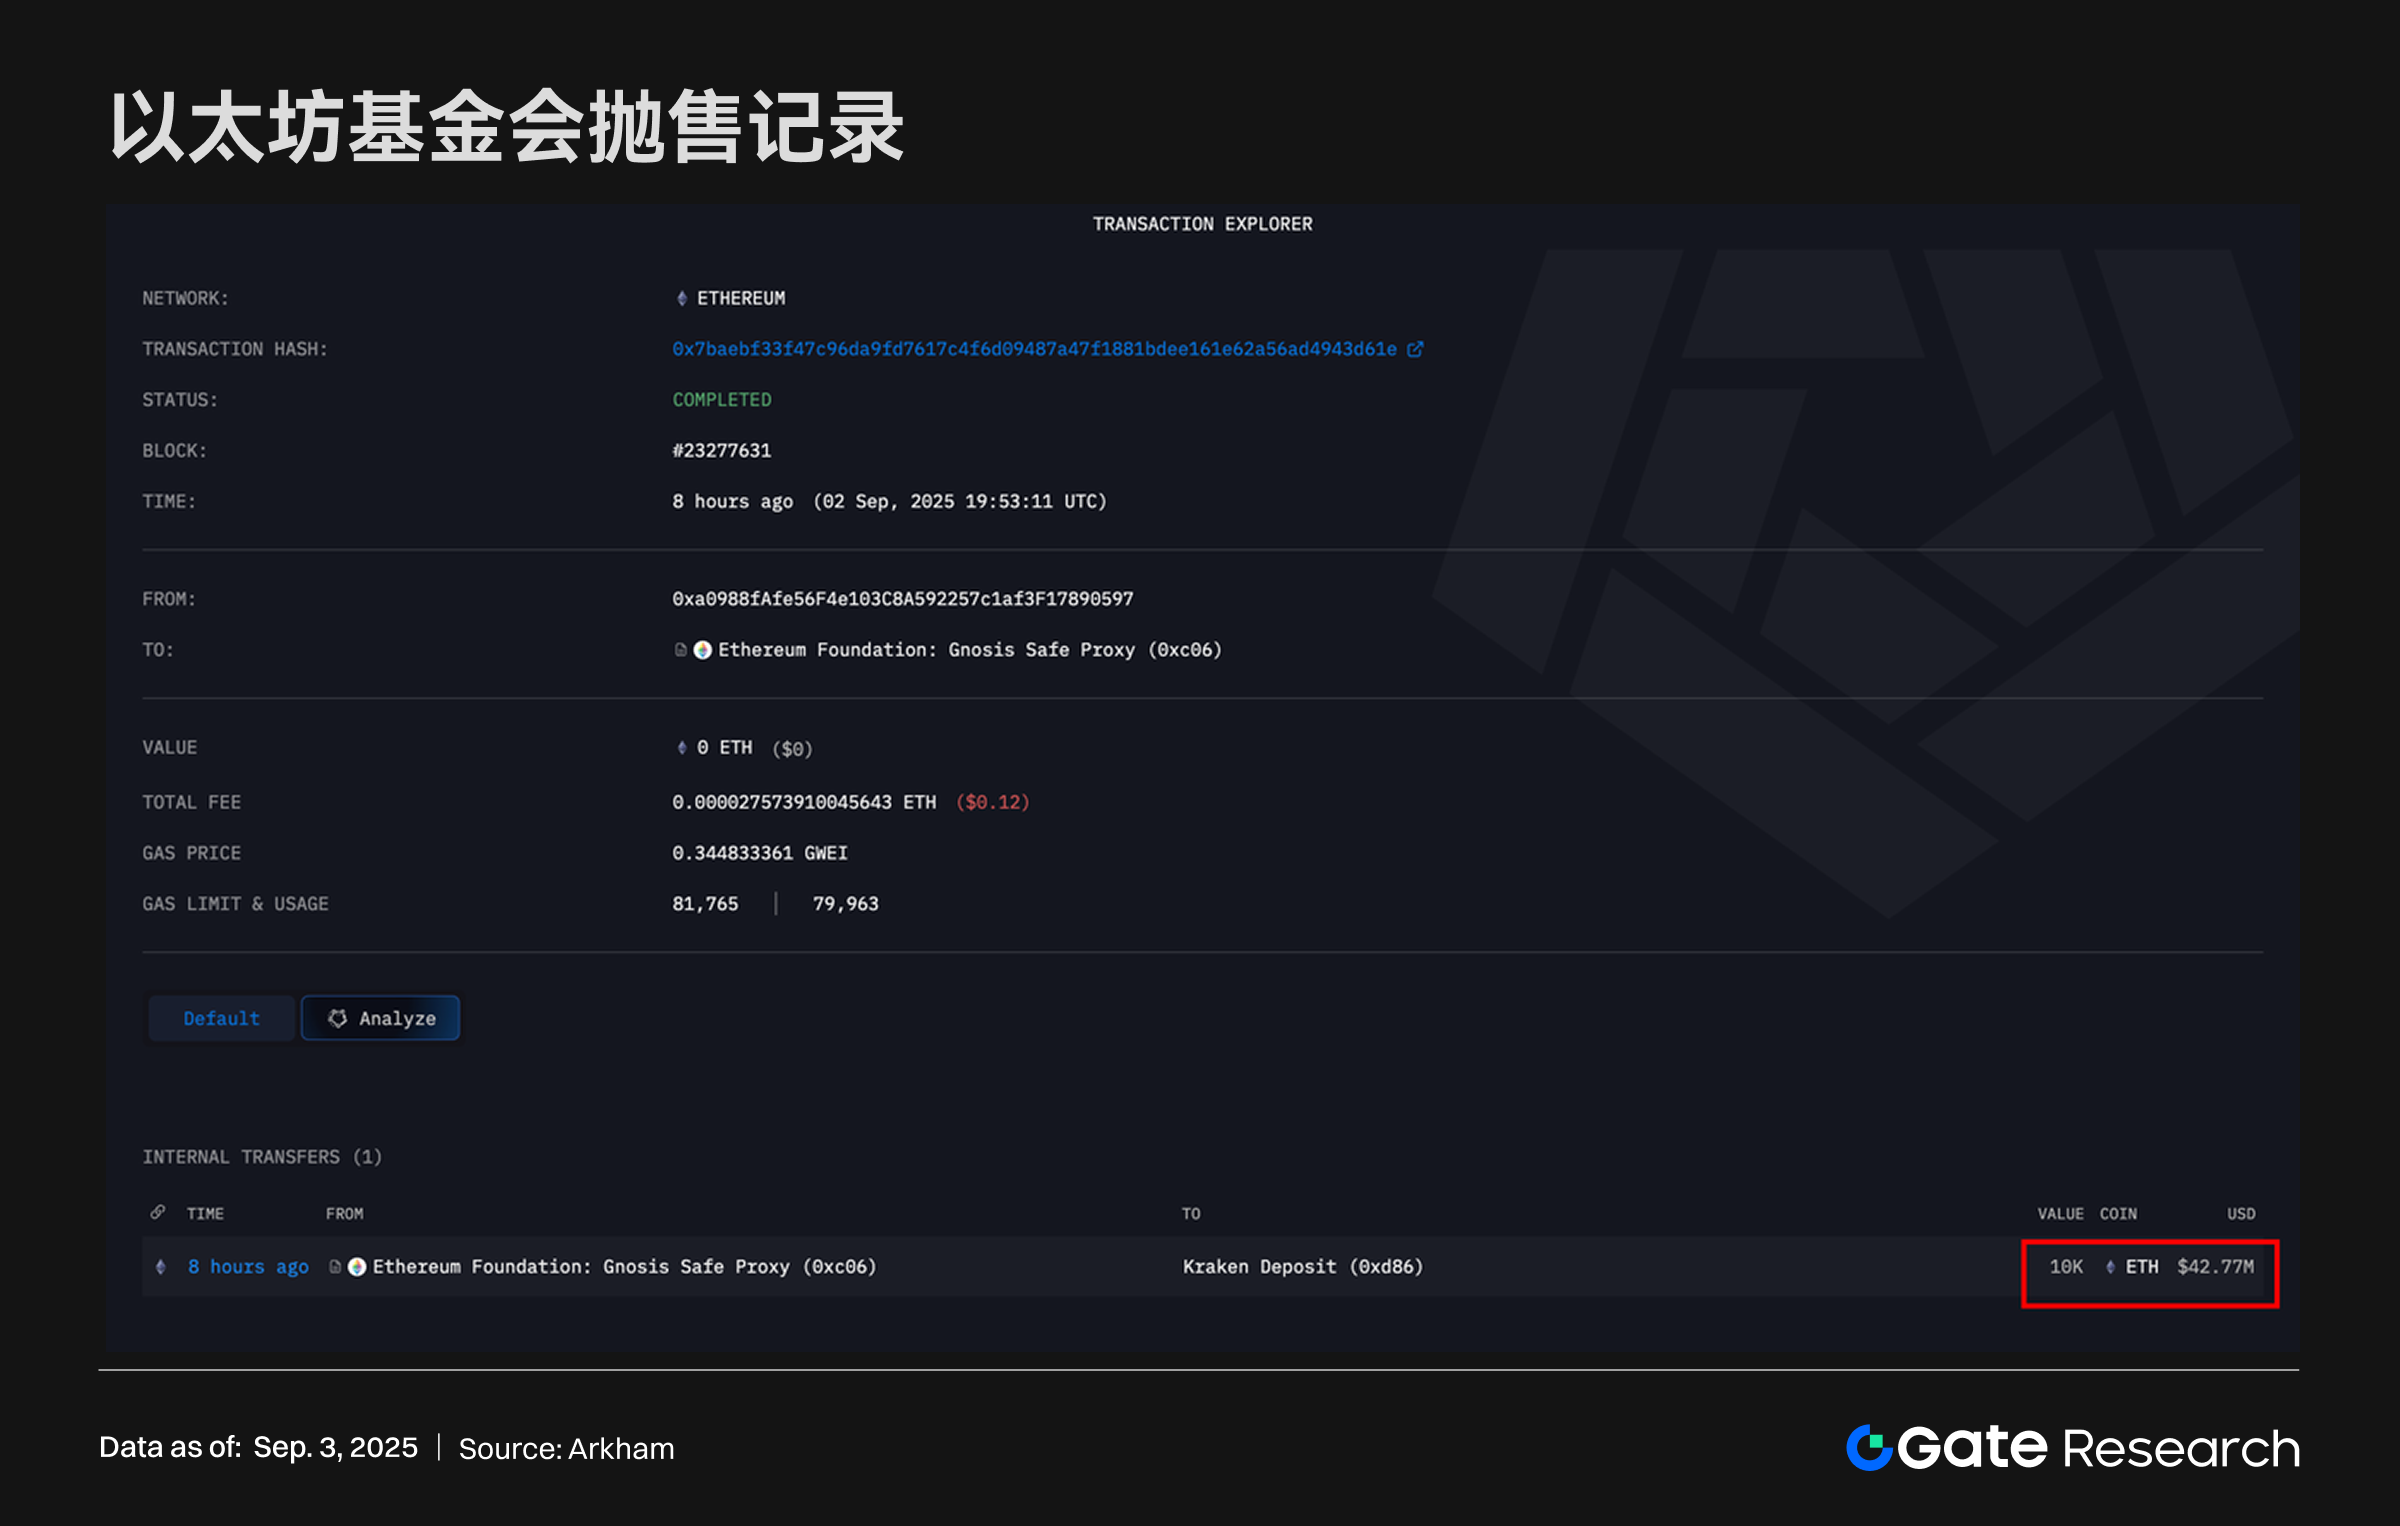Click the TRANSACTION EXPLORER title
Viewport: 2400px width, 1526px height.
[1202, 224]
